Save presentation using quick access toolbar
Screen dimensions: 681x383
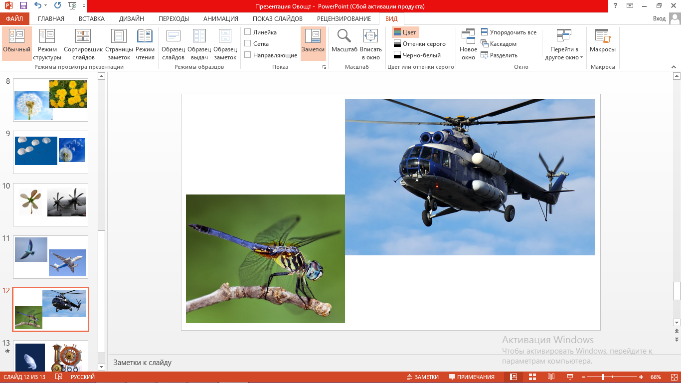tap(23, 6)
